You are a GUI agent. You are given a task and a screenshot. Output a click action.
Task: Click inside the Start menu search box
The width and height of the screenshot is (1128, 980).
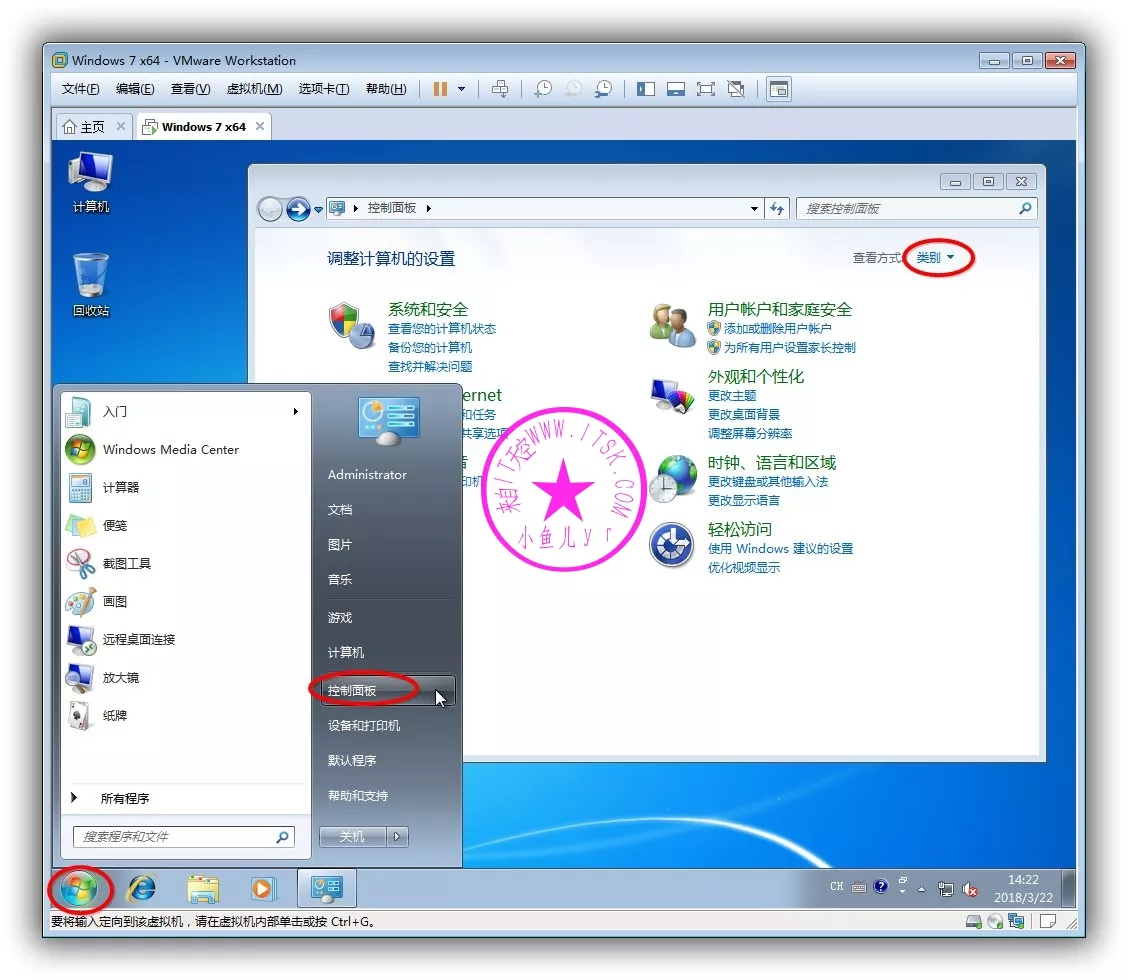[183, 836]
